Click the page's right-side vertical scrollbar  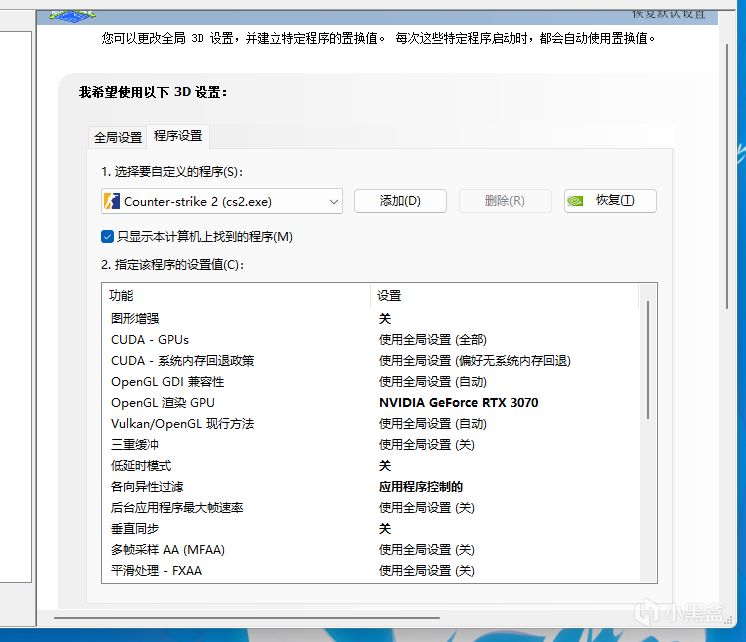[726, 176]
